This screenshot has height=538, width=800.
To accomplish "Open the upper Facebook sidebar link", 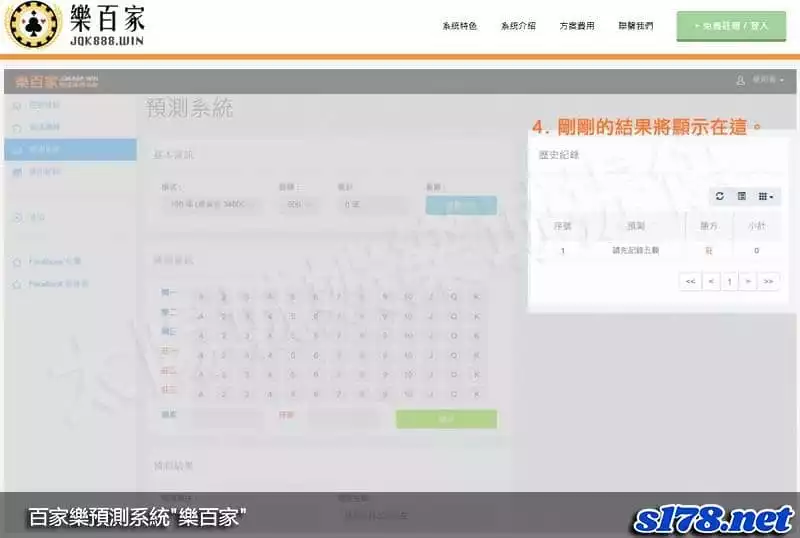I will coord(55,261).
